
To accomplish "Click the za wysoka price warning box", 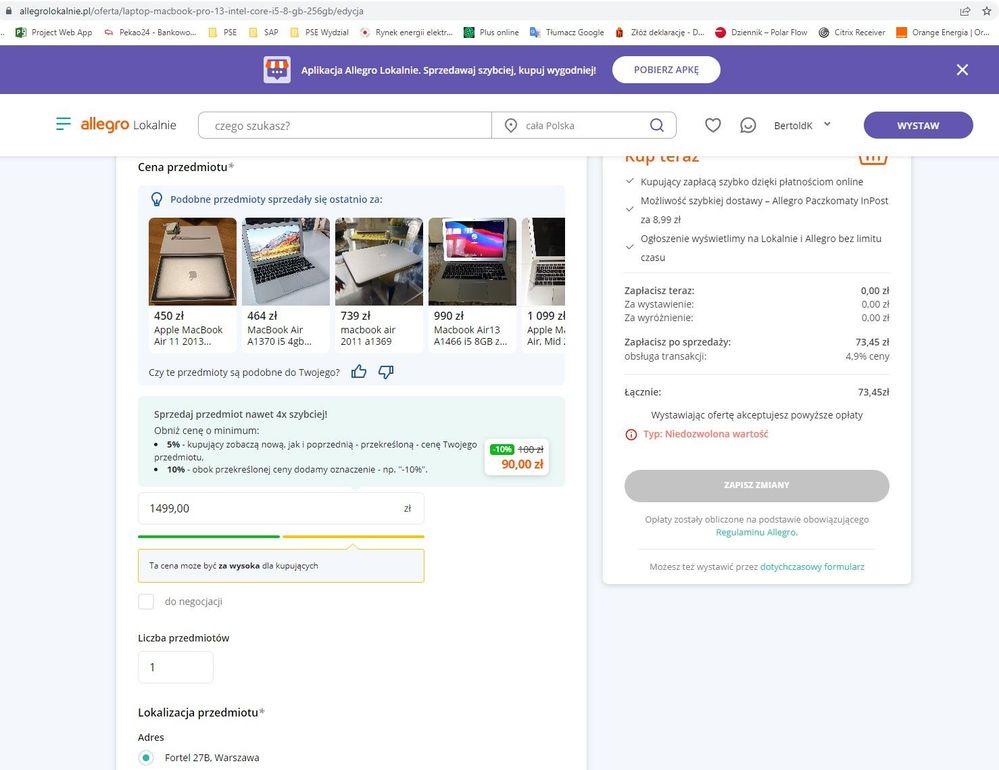I will pyautogui.click(x=281, y=566).
